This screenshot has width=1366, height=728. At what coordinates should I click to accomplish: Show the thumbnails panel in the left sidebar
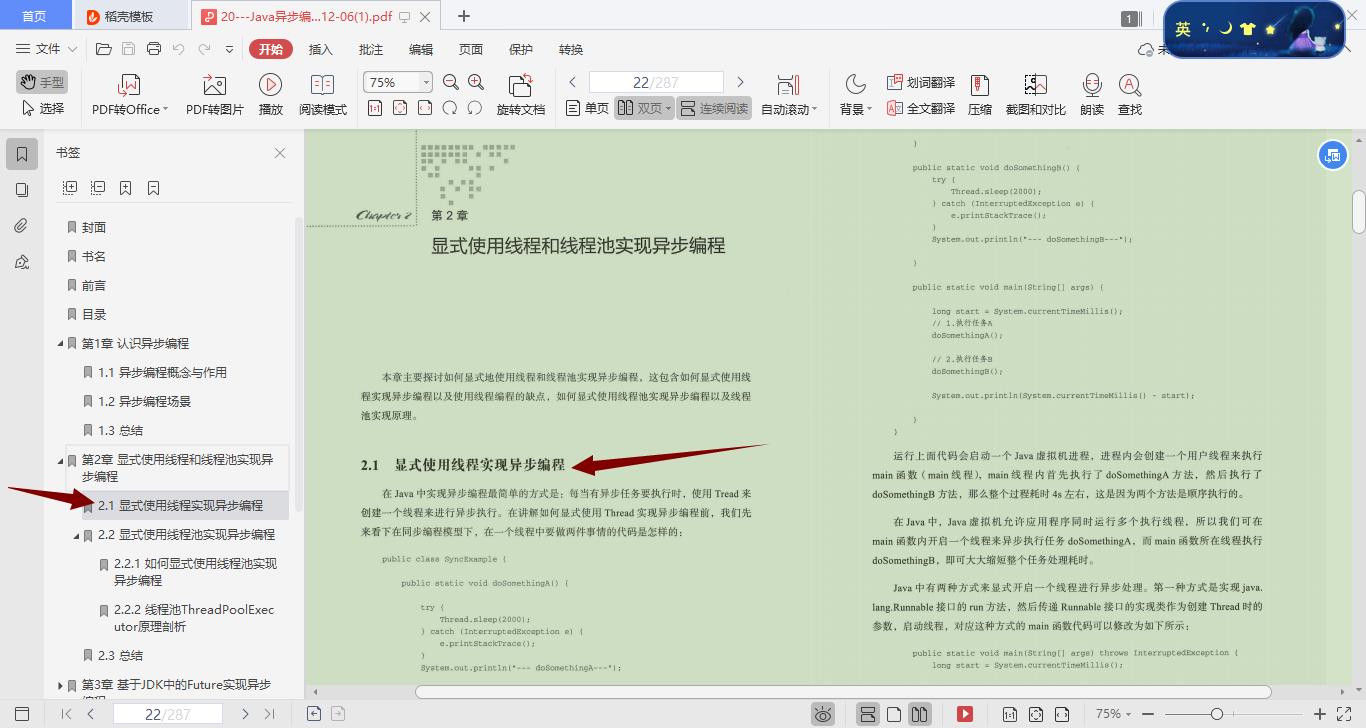[x=22, y=190]
